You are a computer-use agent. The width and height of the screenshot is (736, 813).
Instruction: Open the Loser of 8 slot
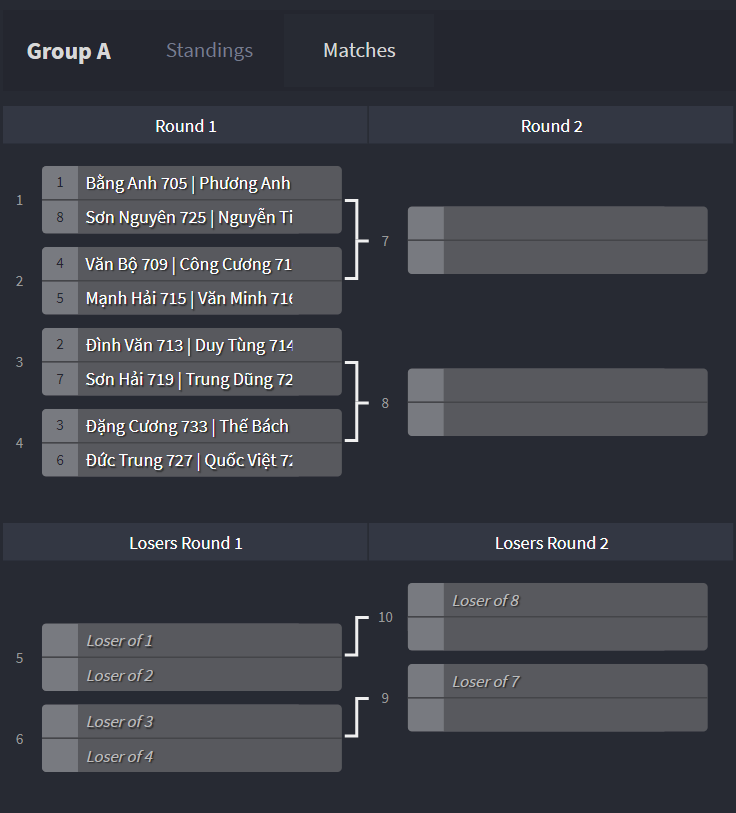(x=558, y=600)
